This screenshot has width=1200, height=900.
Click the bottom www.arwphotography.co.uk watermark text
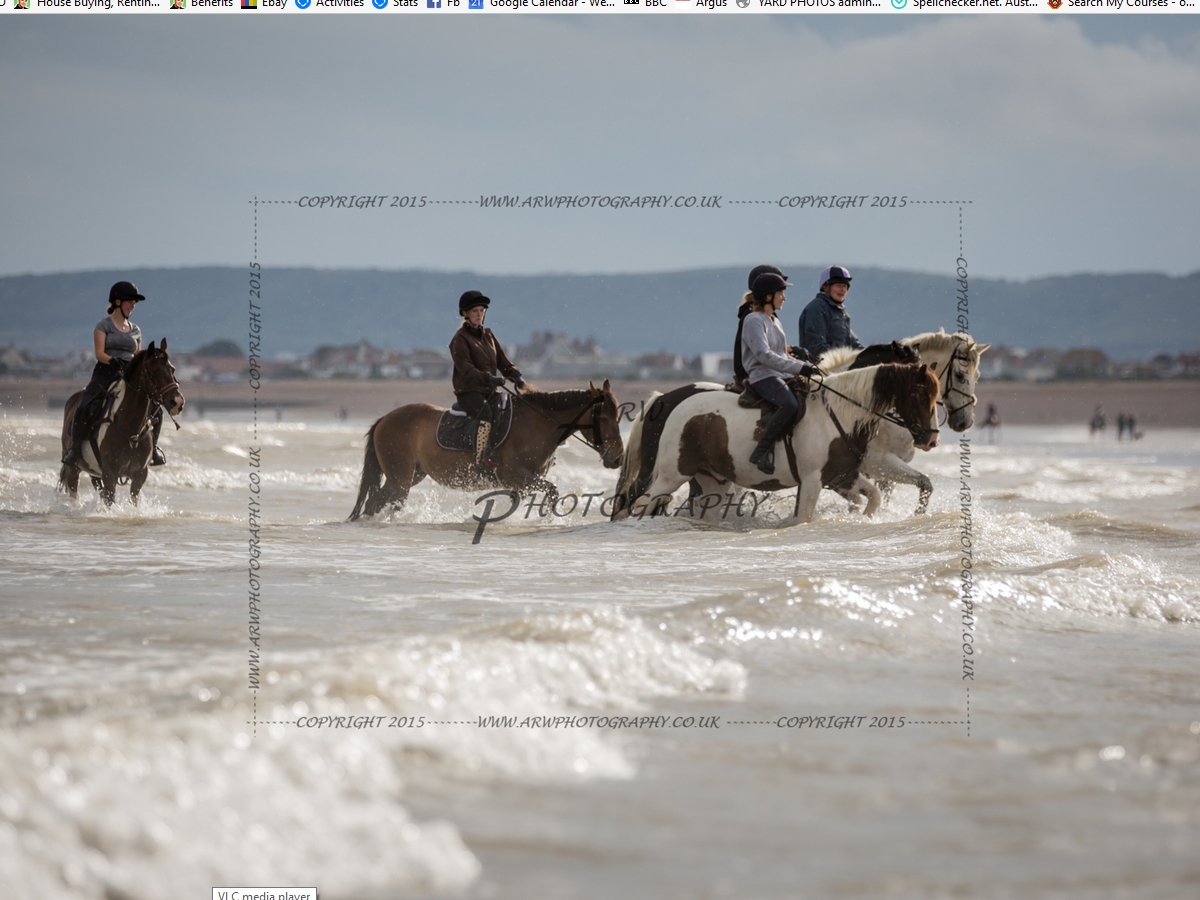pos(597,722)
